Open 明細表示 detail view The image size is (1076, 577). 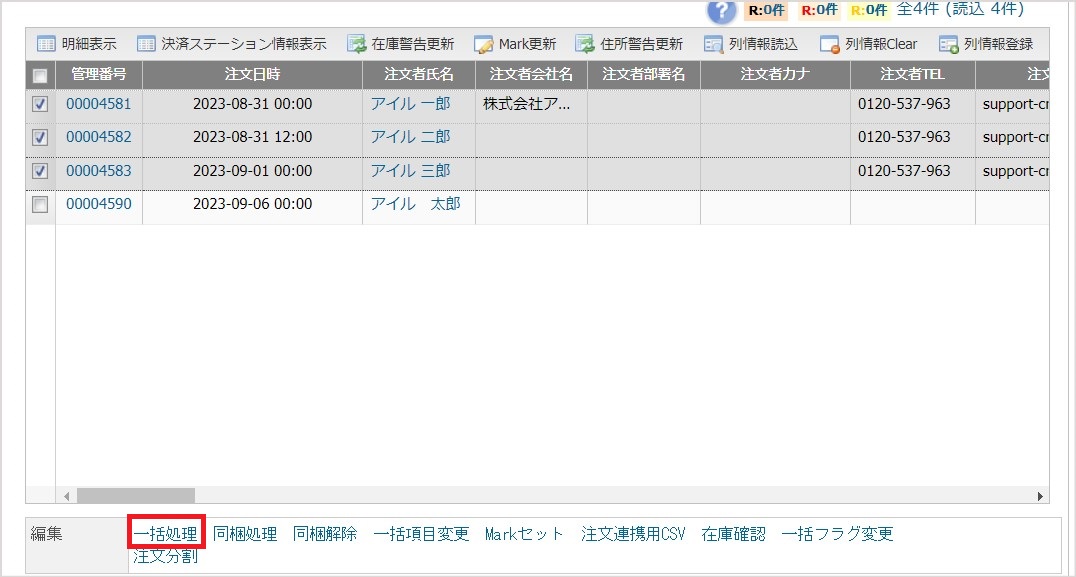(x=77, y=44)
